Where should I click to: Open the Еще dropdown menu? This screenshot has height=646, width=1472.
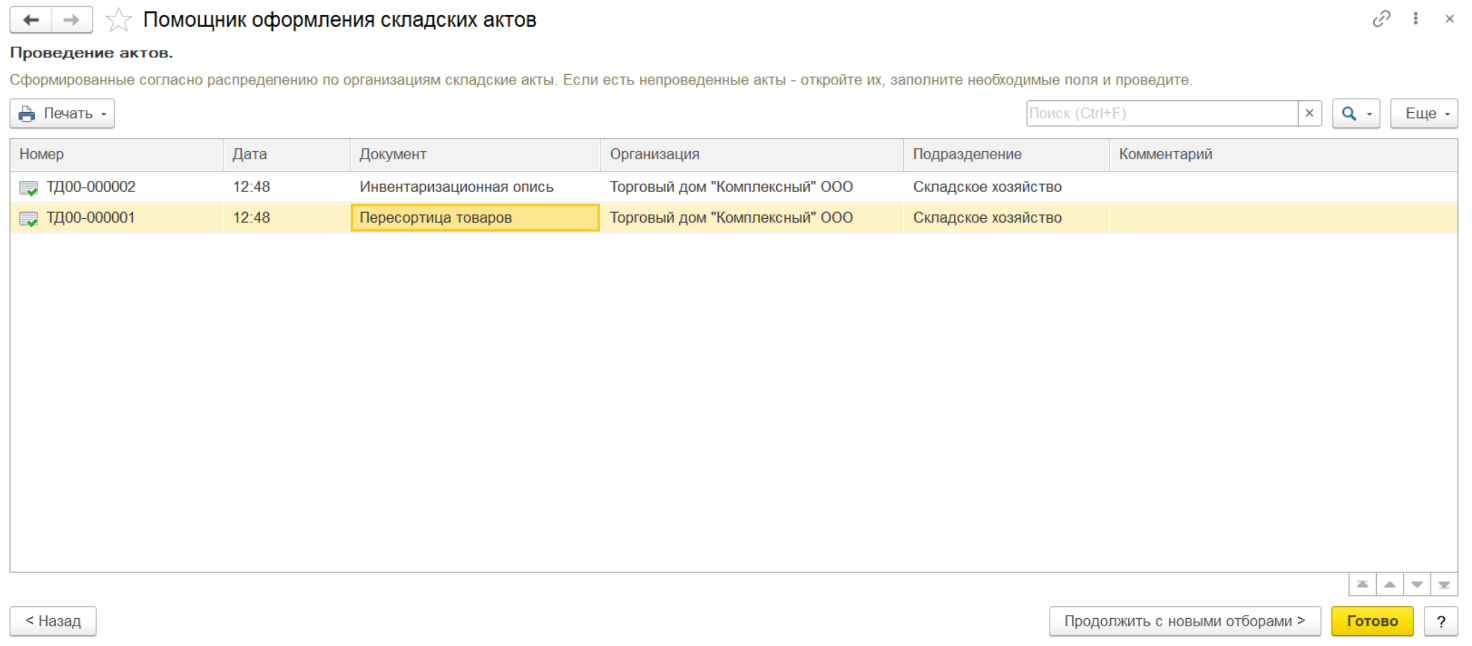pyautogui.click(x=1424, y=114)
